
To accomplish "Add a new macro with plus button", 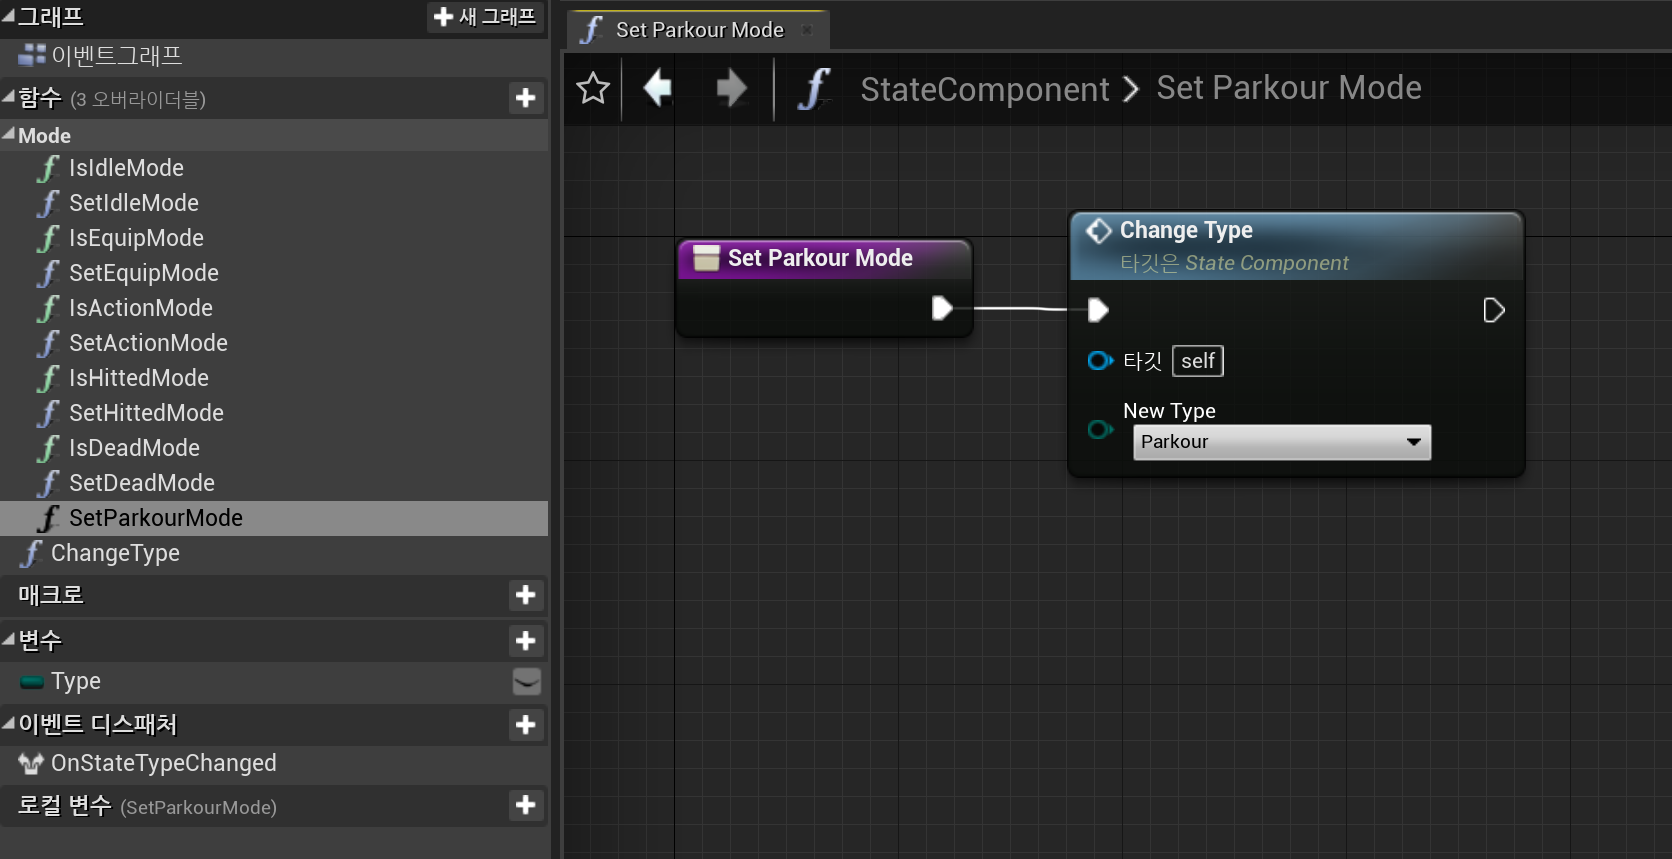I will 525,595.
